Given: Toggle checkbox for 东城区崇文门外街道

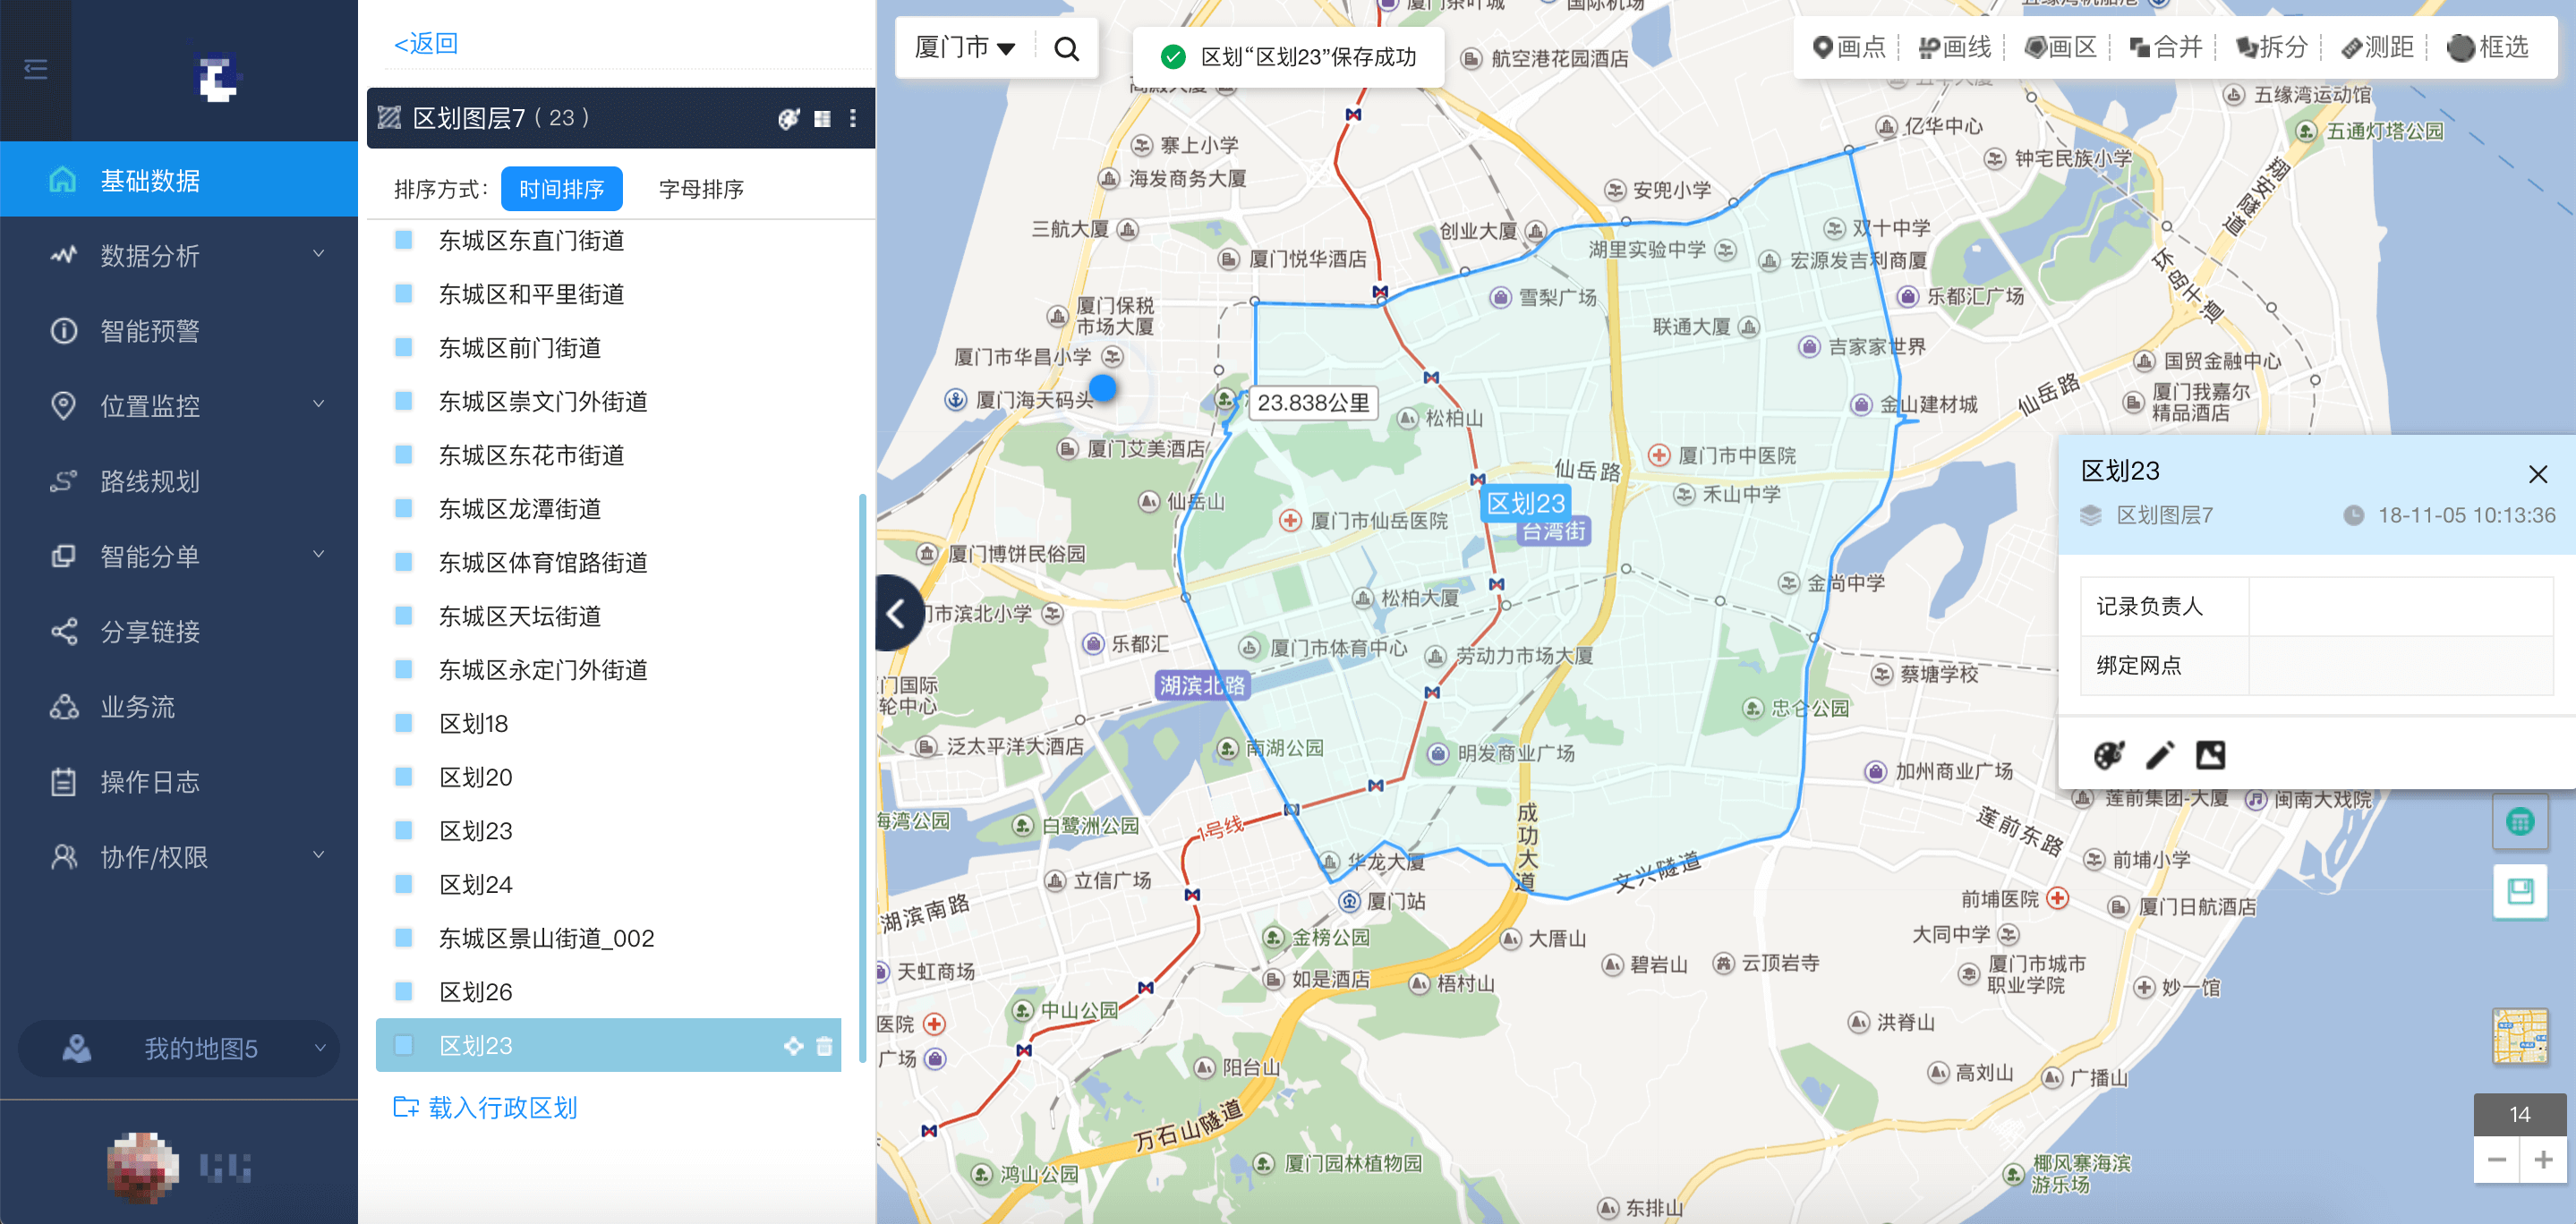Looking at the screenshot, I should tap(404, 401).
